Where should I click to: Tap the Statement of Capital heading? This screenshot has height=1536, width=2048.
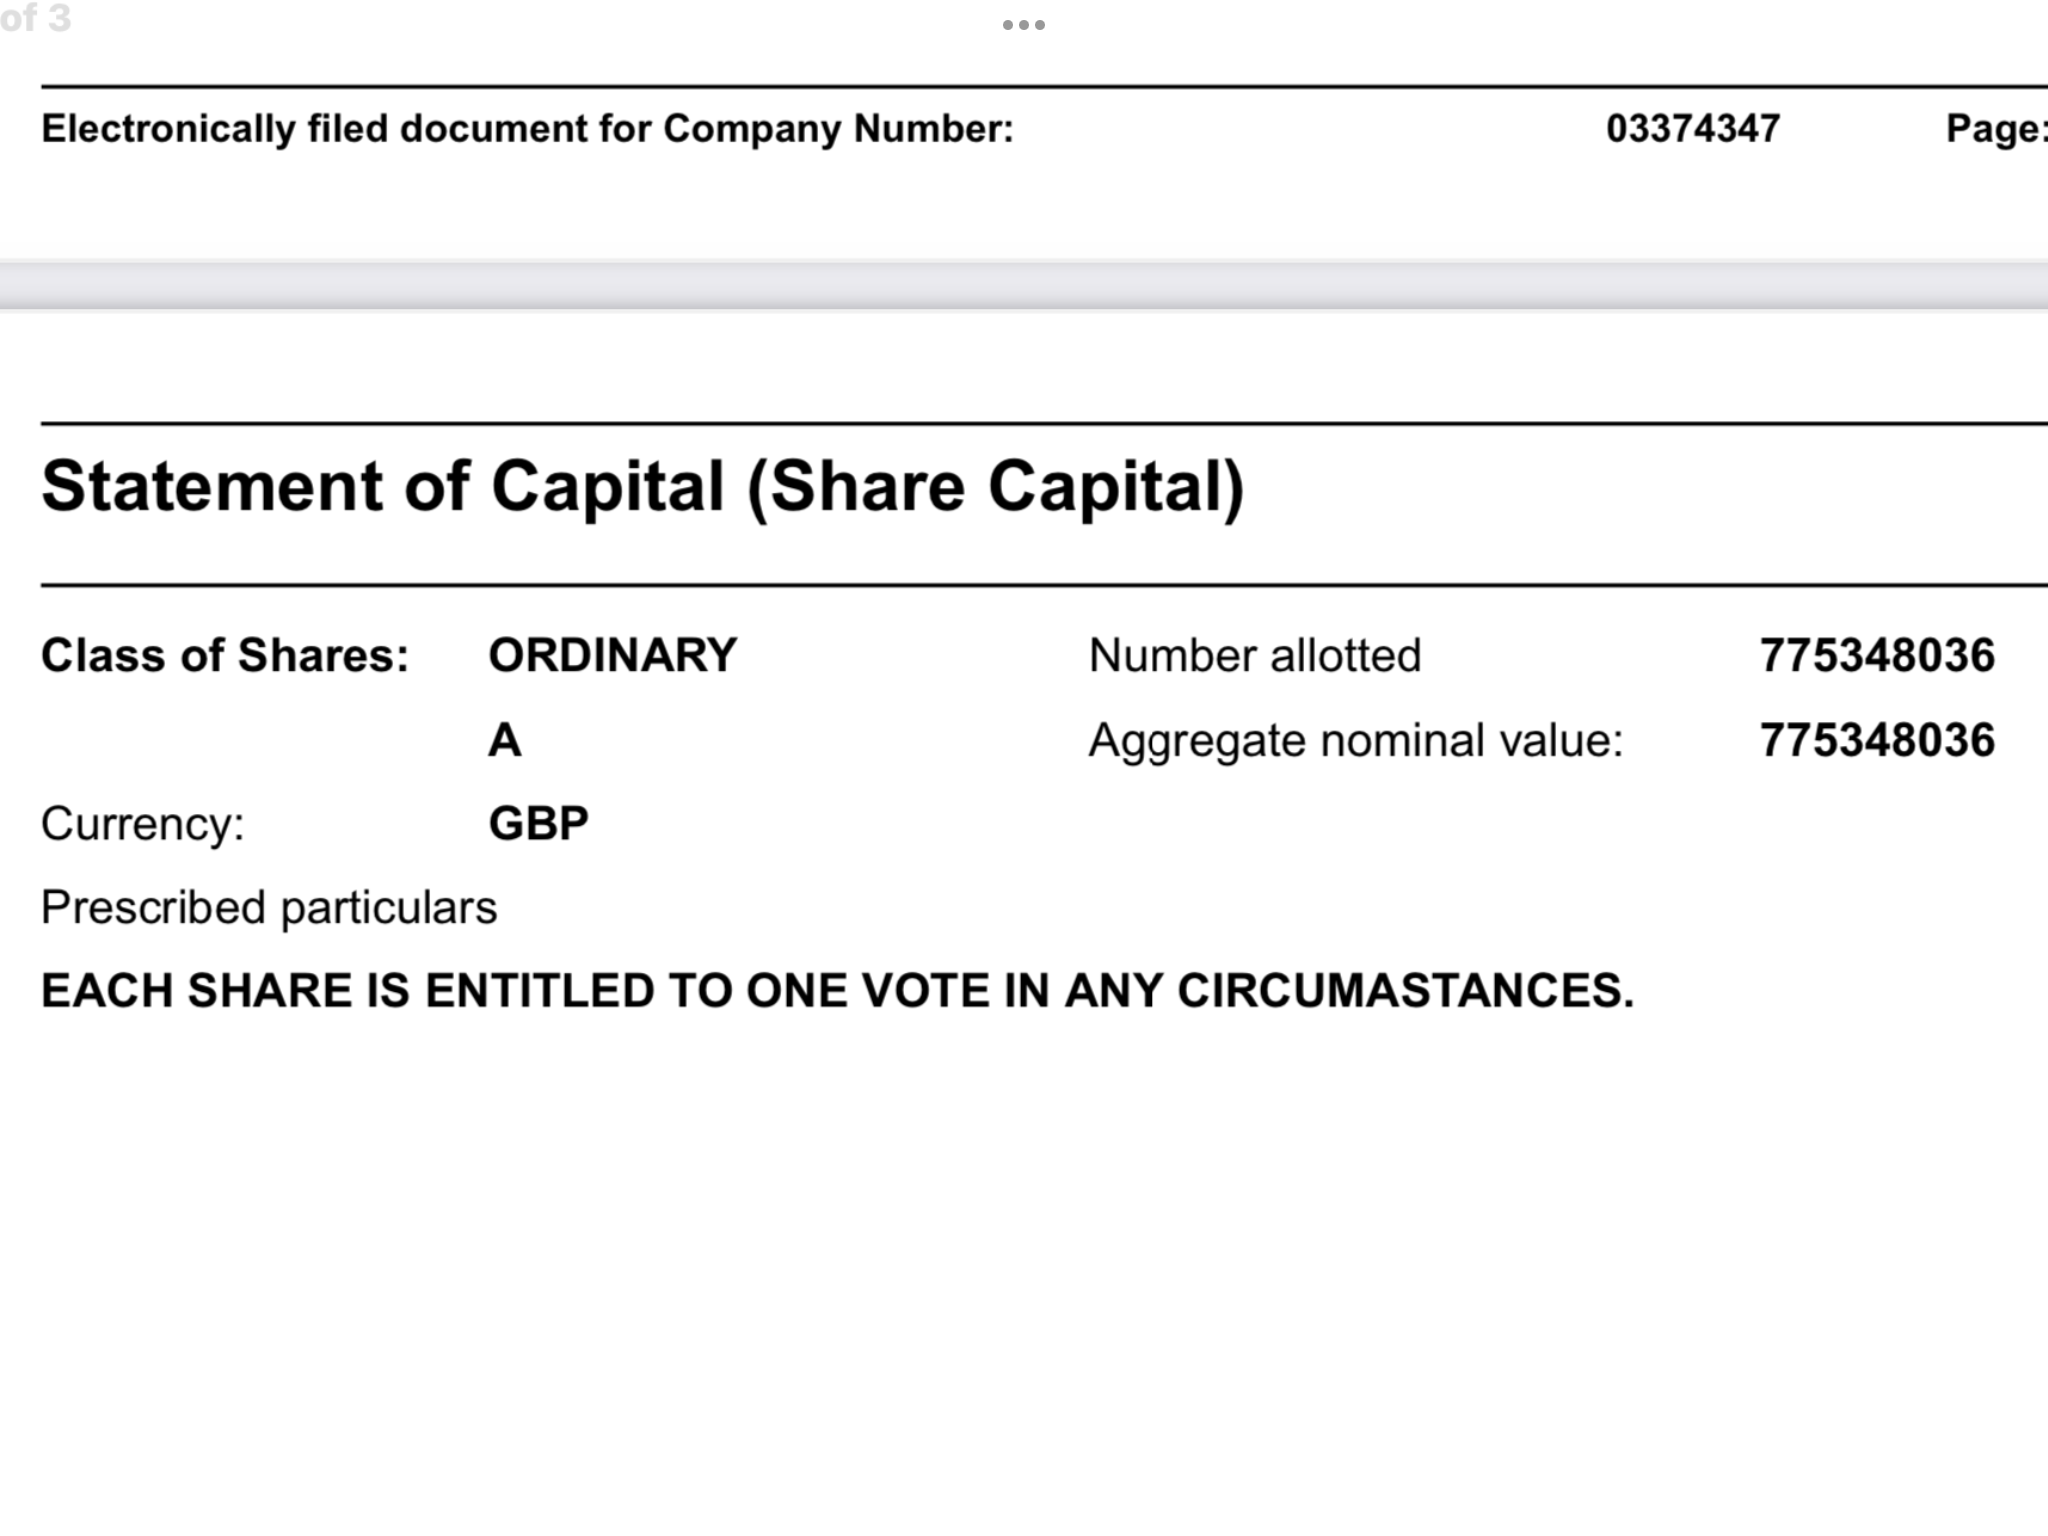(643, 487)
